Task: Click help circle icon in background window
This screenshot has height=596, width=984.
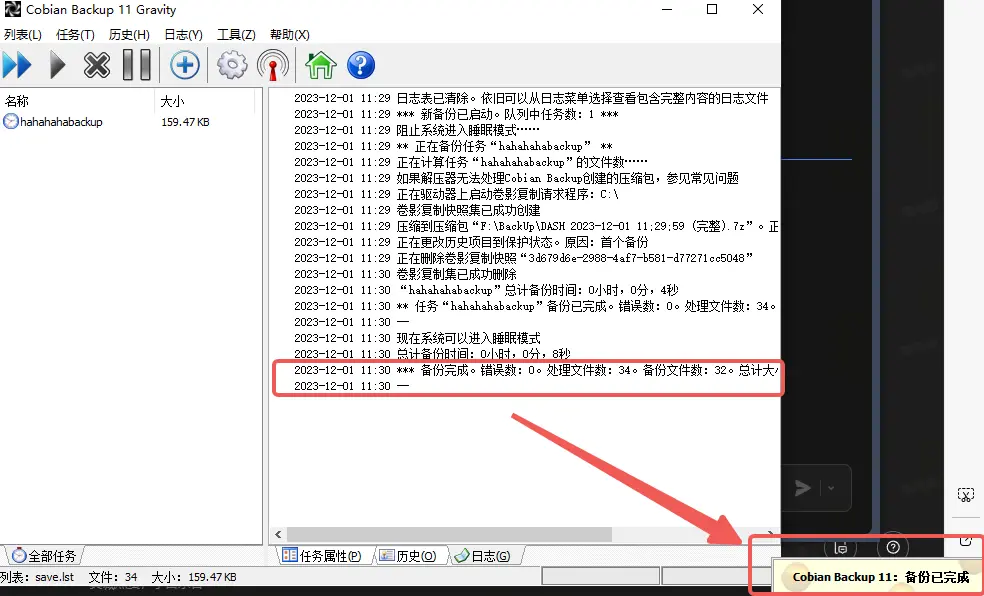Action: click(893, 548)
